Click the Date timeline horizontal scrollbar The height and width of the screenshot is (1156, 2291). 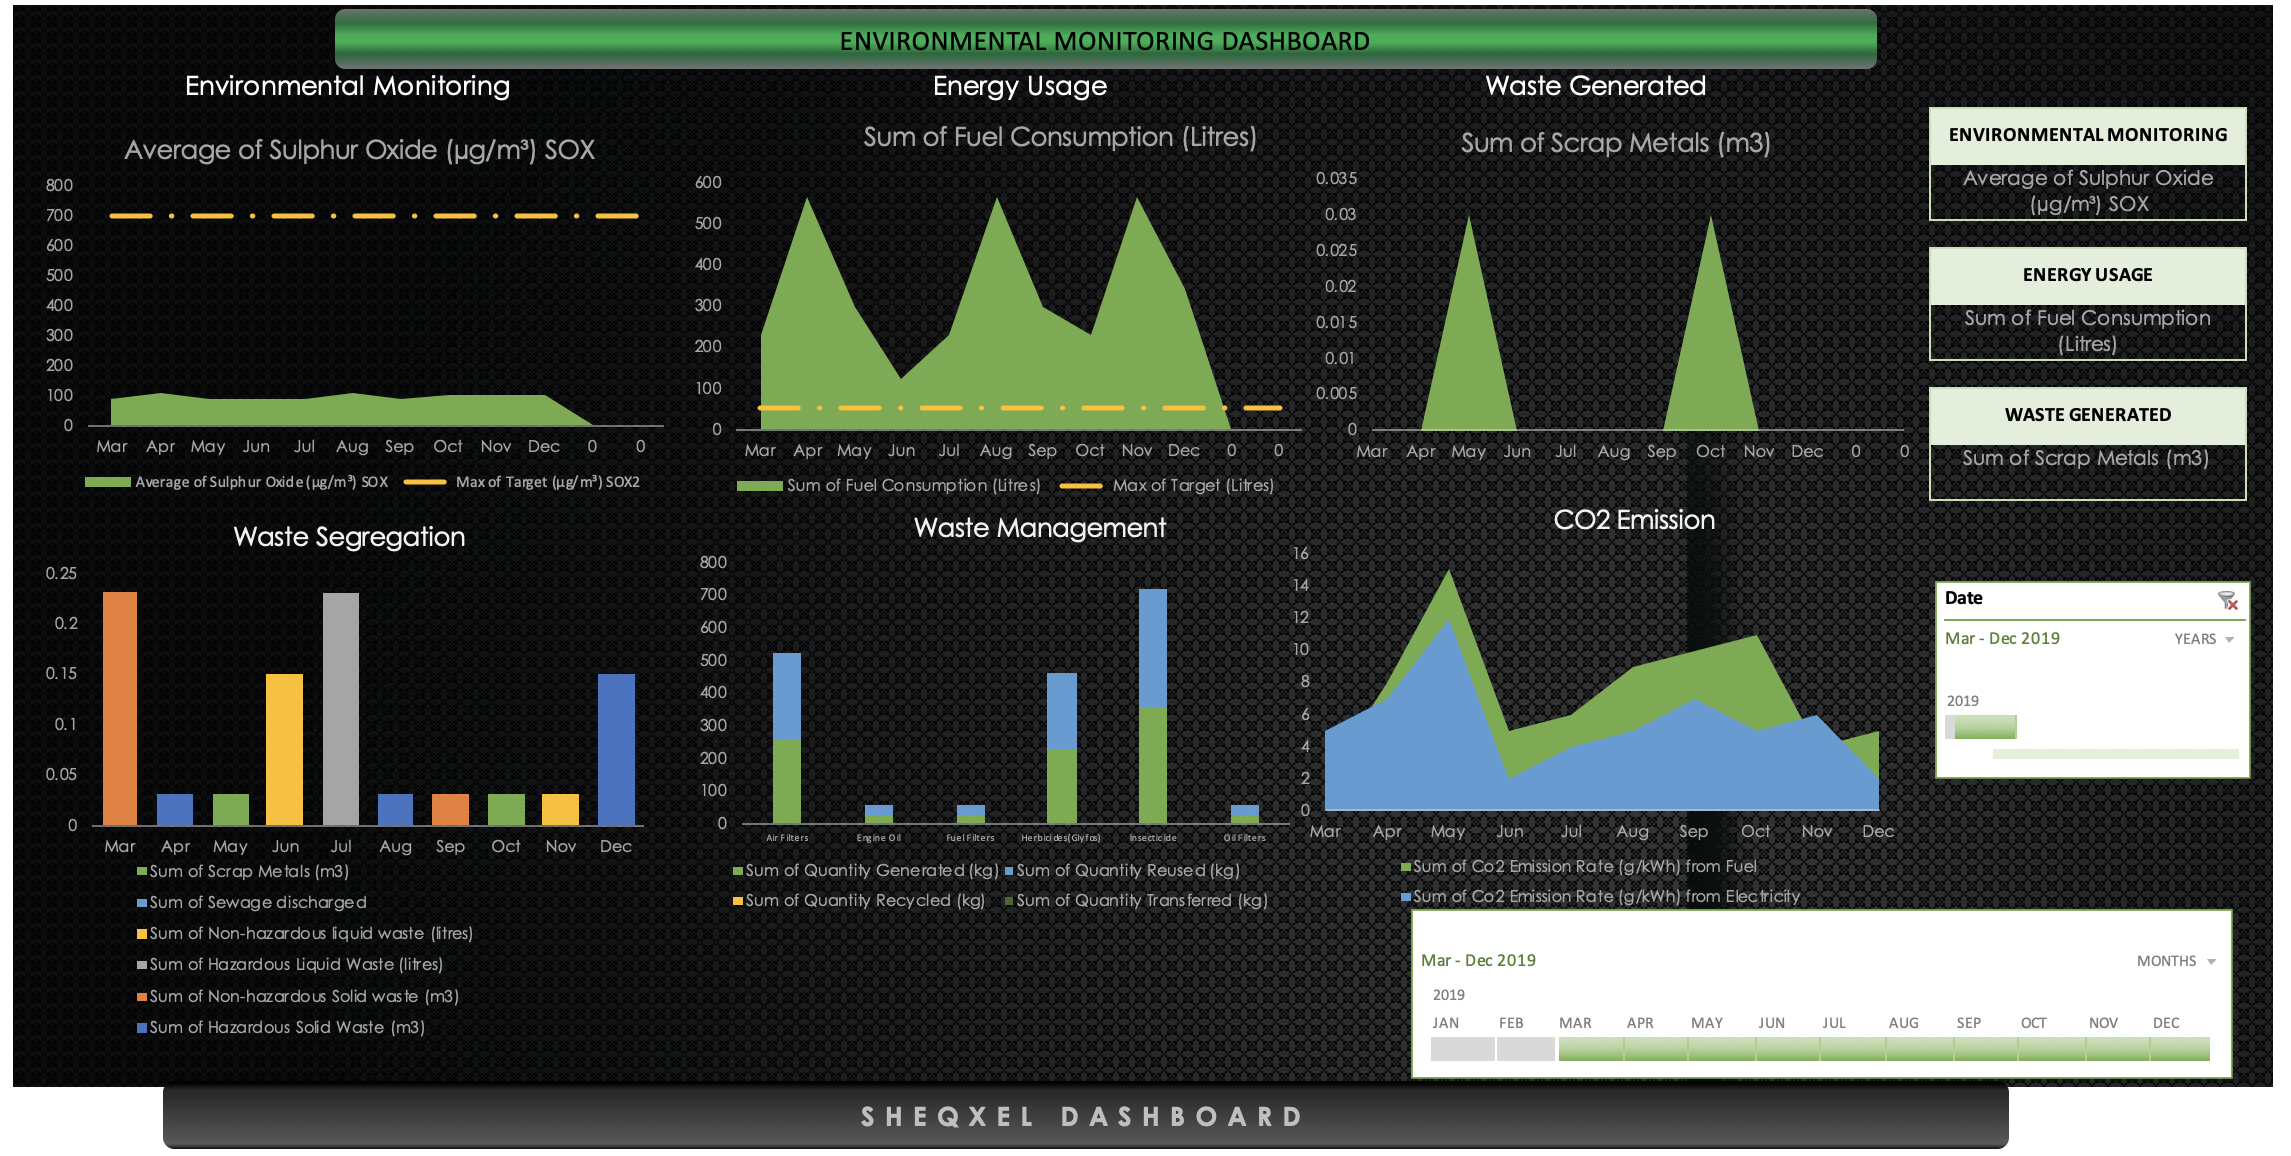pyautogui.click(x=2115, y=754)
